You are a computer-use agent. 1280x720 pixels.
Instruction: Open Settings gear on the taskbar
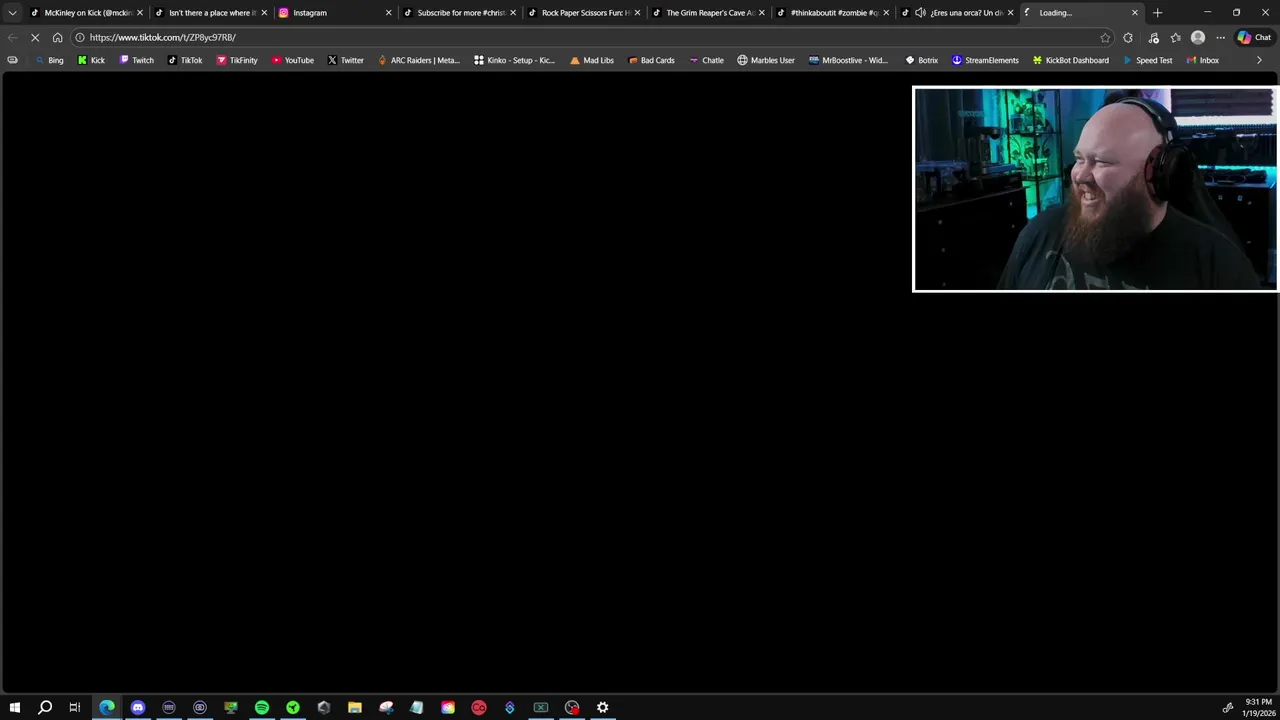coord(603,707)
